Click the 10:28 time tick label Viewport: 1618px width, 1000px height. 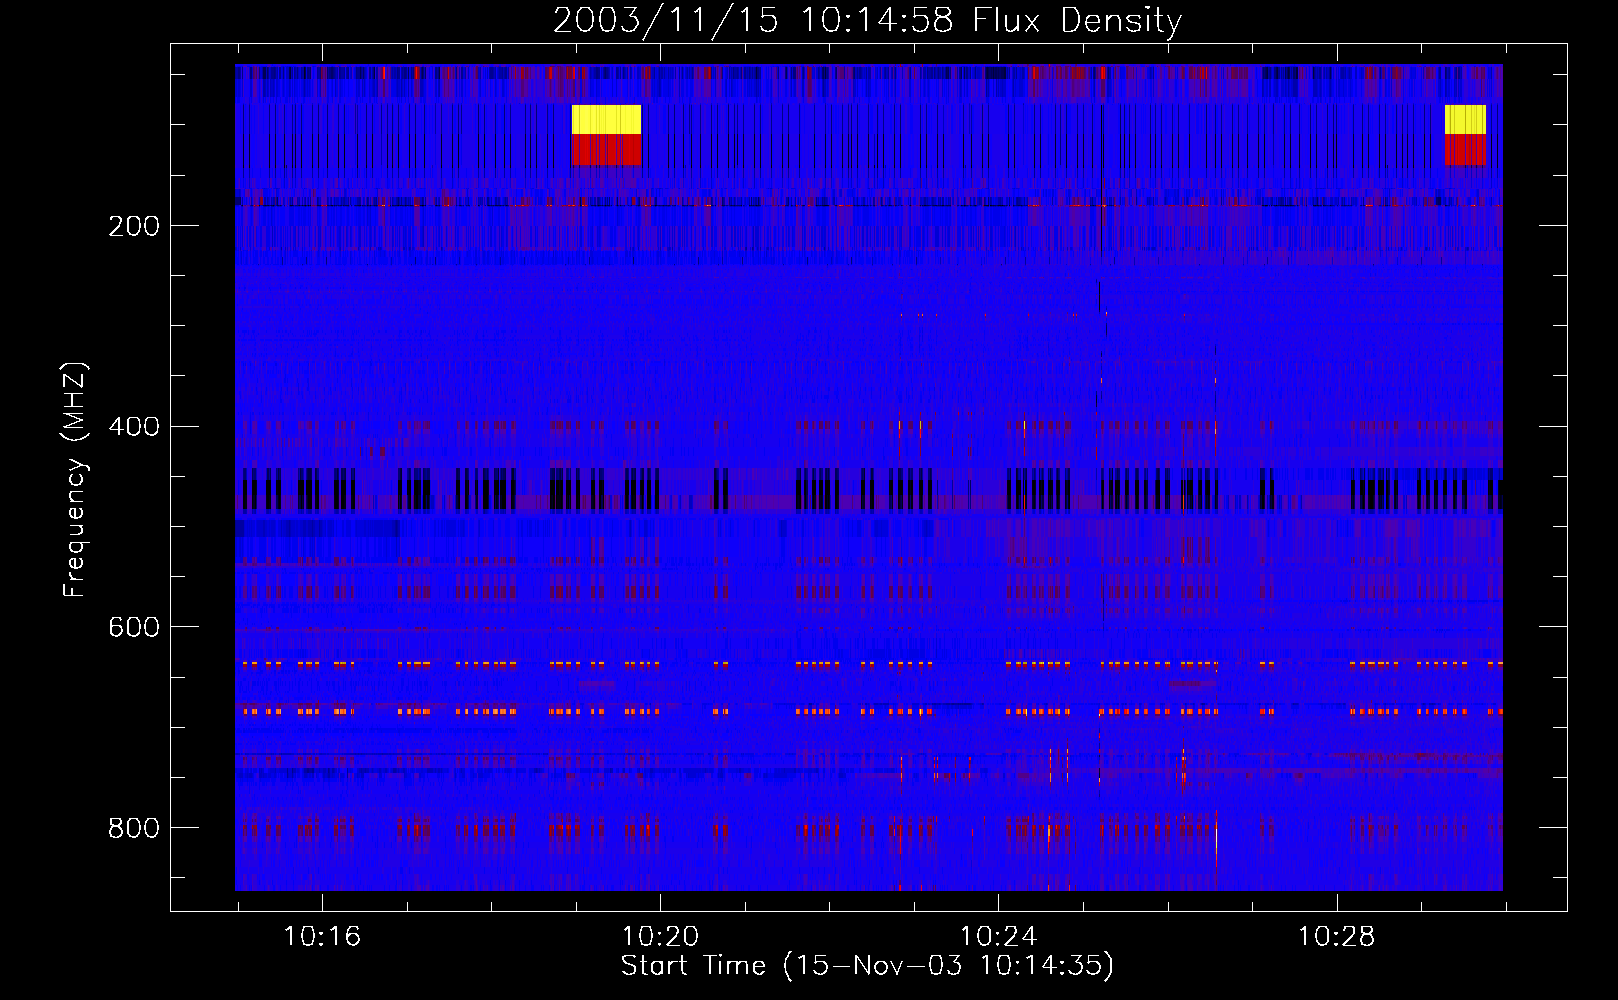pos(1336,937)
